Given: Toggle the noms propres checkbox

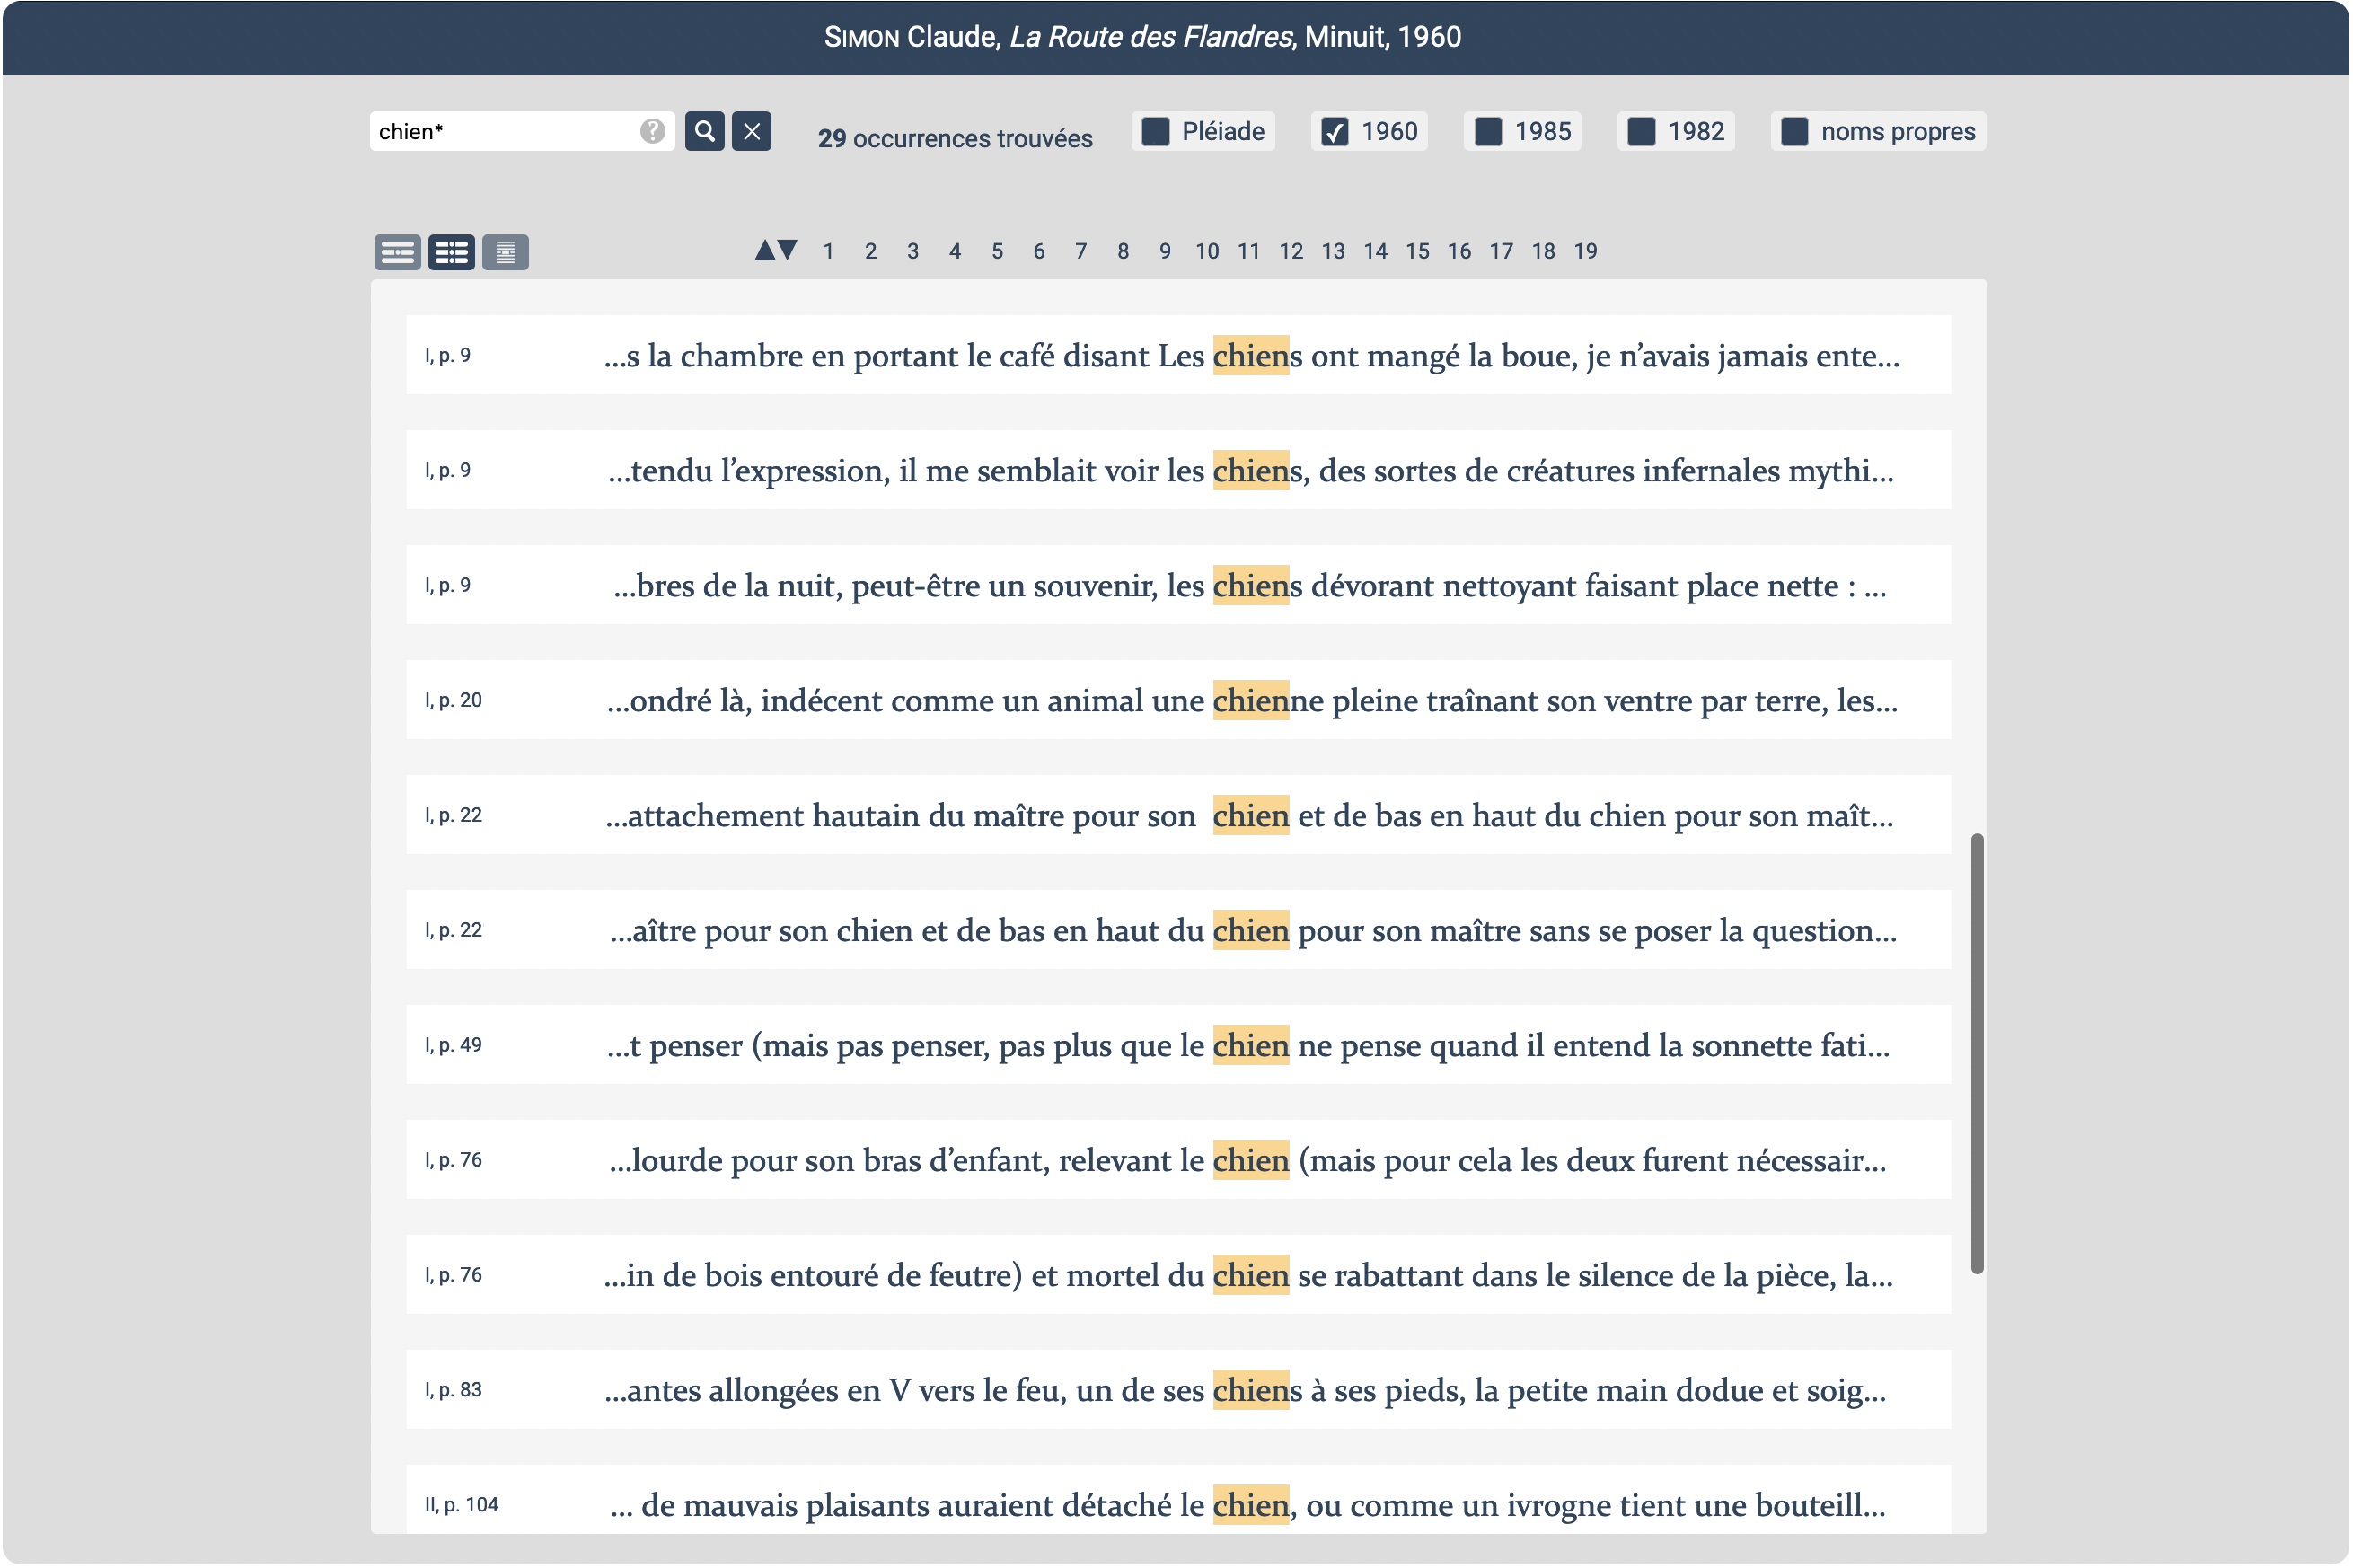Looking at the screenshot, I should pos(1794,131).
